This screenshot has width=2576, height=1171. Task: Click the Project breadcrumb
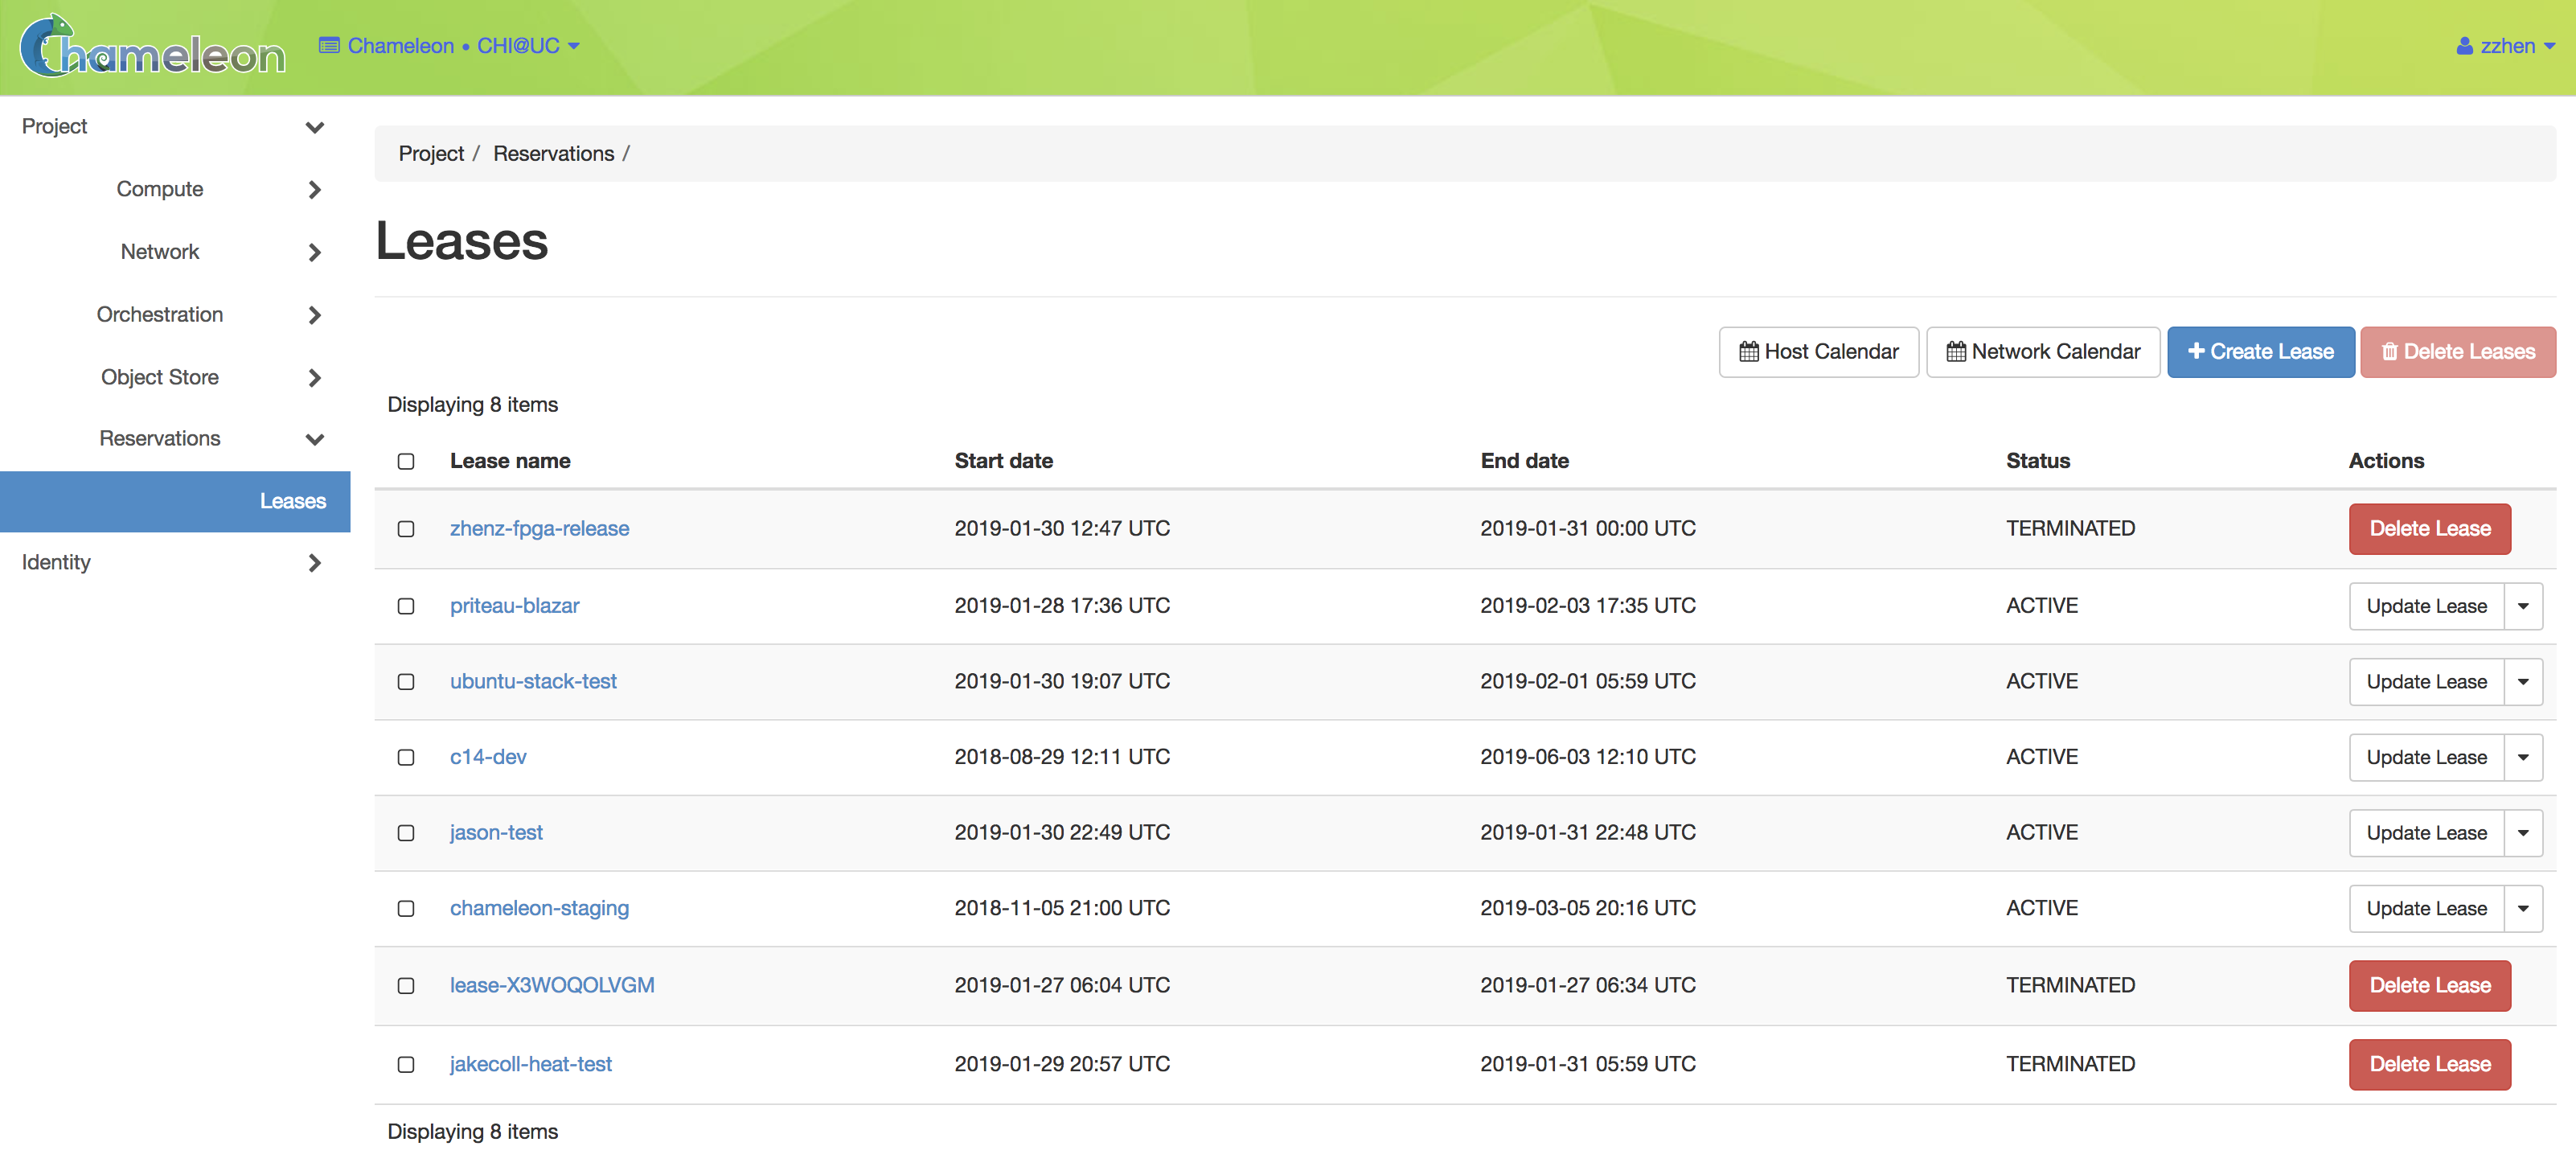click(x=431, y=154)
